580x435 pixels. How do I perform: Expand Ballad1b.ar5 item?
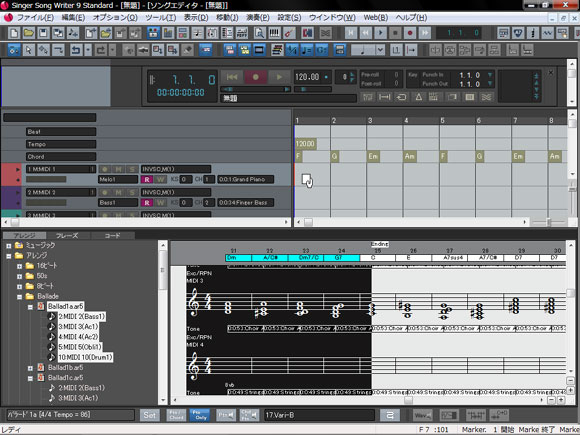click(31, 368)
